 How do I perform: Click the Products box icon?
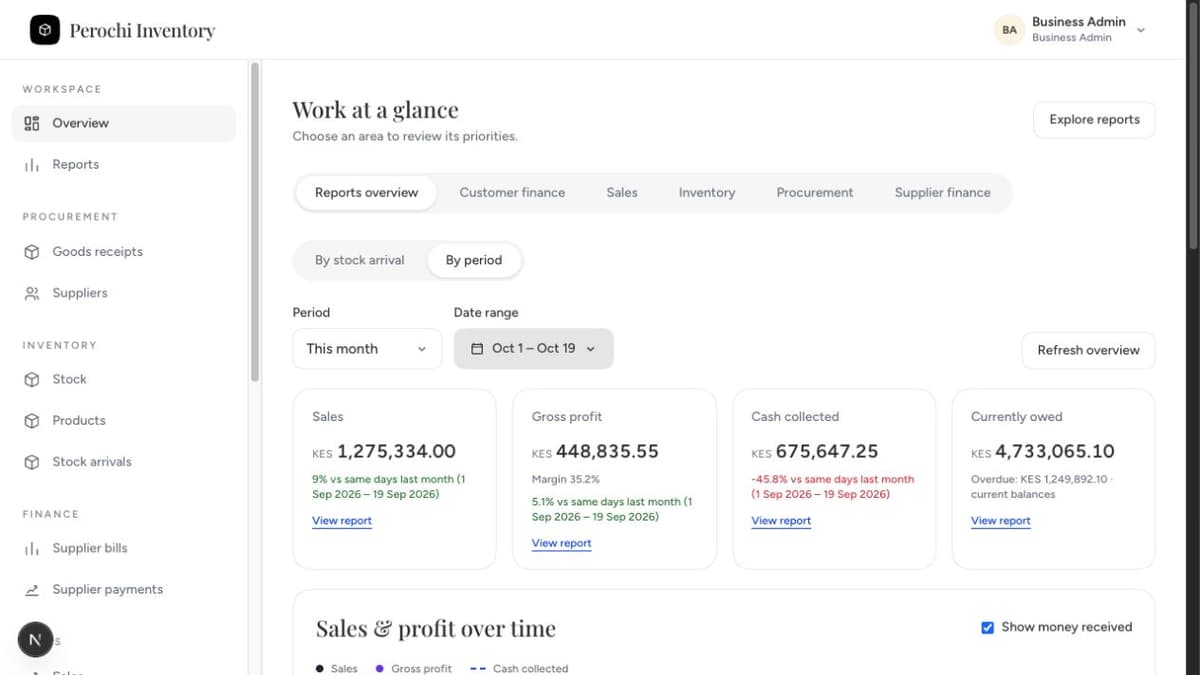(x=32, y=421)
